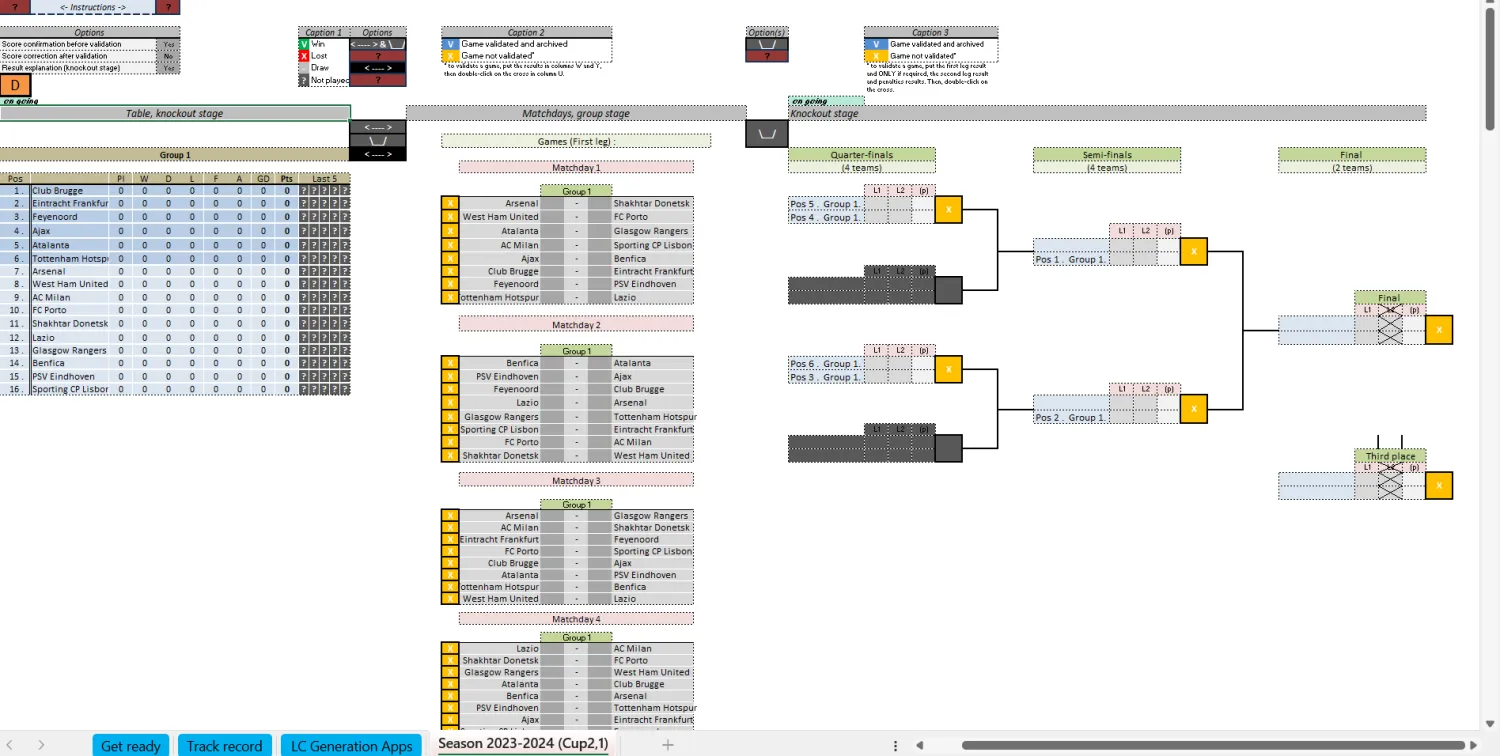Click X for Lazio vs Arsenal game

click(450, 403)
